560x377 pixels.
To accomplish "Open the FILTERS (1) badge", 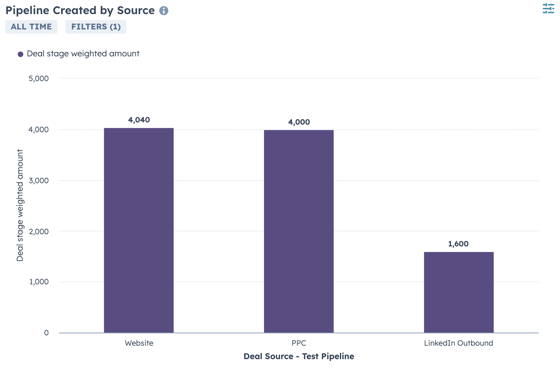I will (96, 27).
